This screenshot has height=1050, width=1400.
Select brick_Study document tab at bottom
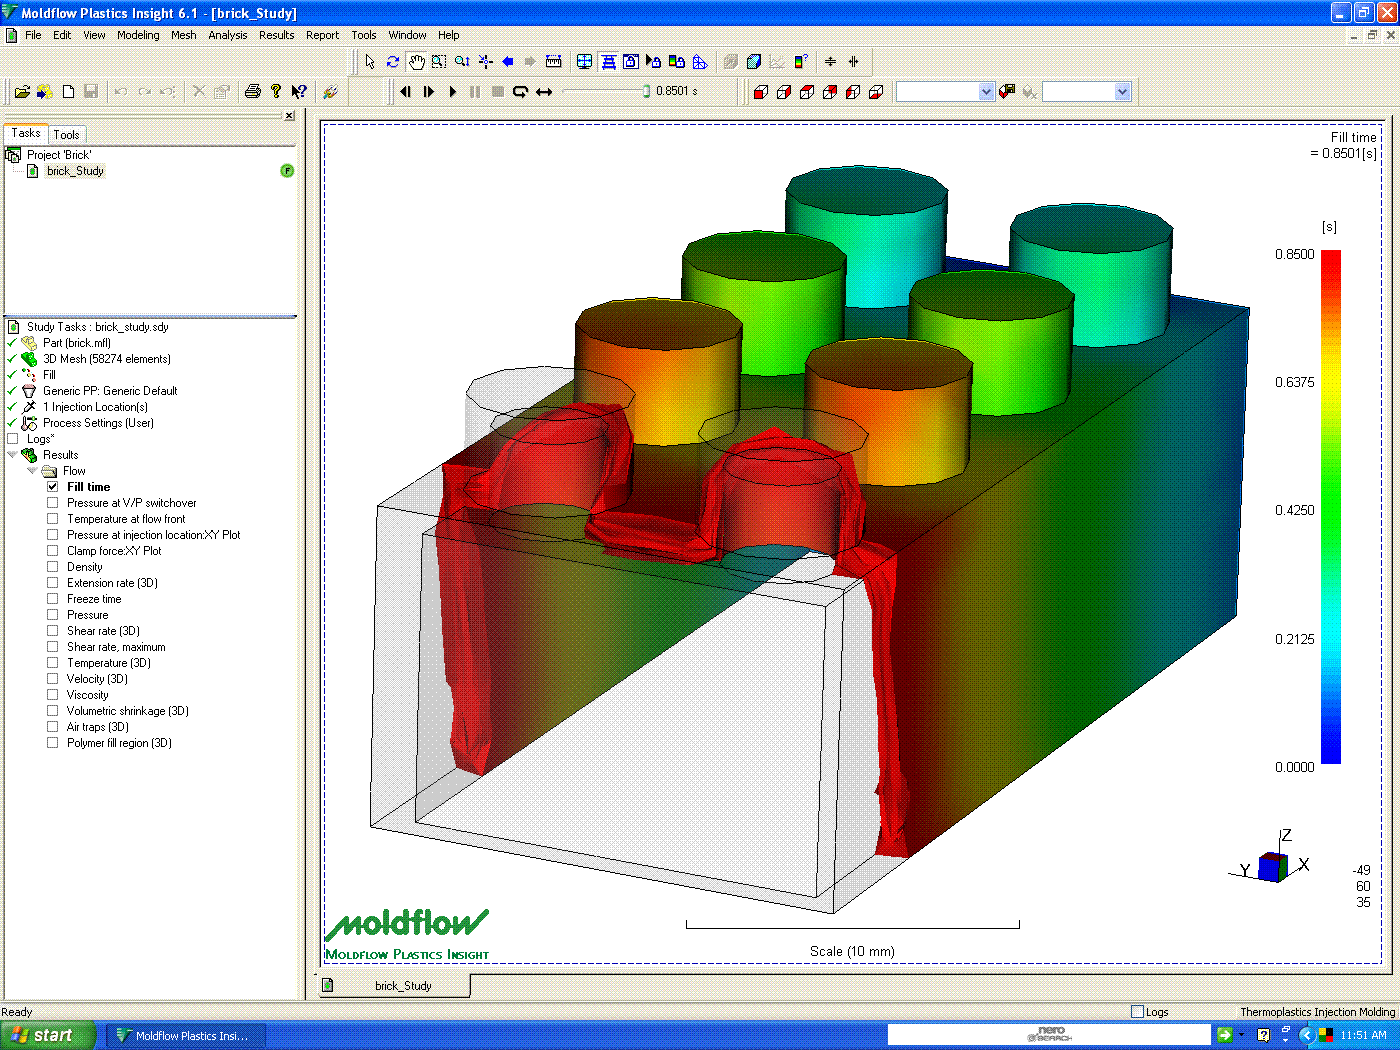click(x=403, y=986)
